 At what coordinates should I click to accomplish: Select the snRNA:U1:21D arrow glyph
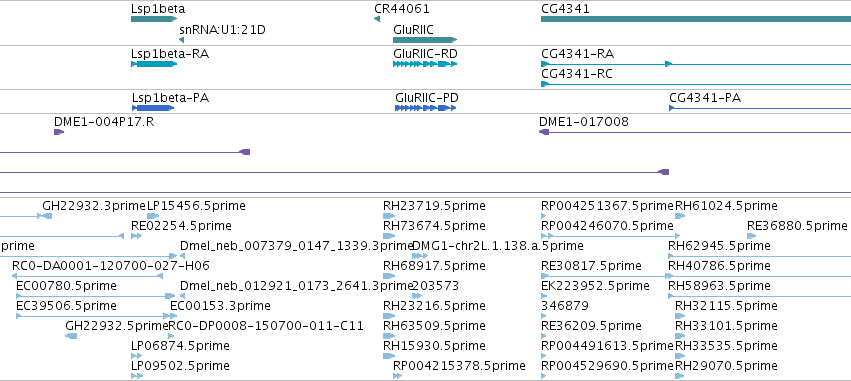(181, 40)
